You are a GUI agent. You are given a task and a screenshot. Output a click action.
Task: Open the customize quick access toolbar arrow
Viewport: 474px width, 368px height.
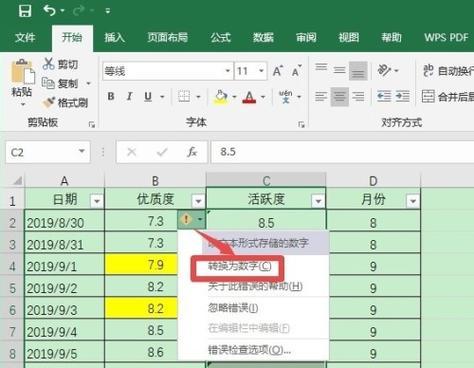tap(108, 11)
